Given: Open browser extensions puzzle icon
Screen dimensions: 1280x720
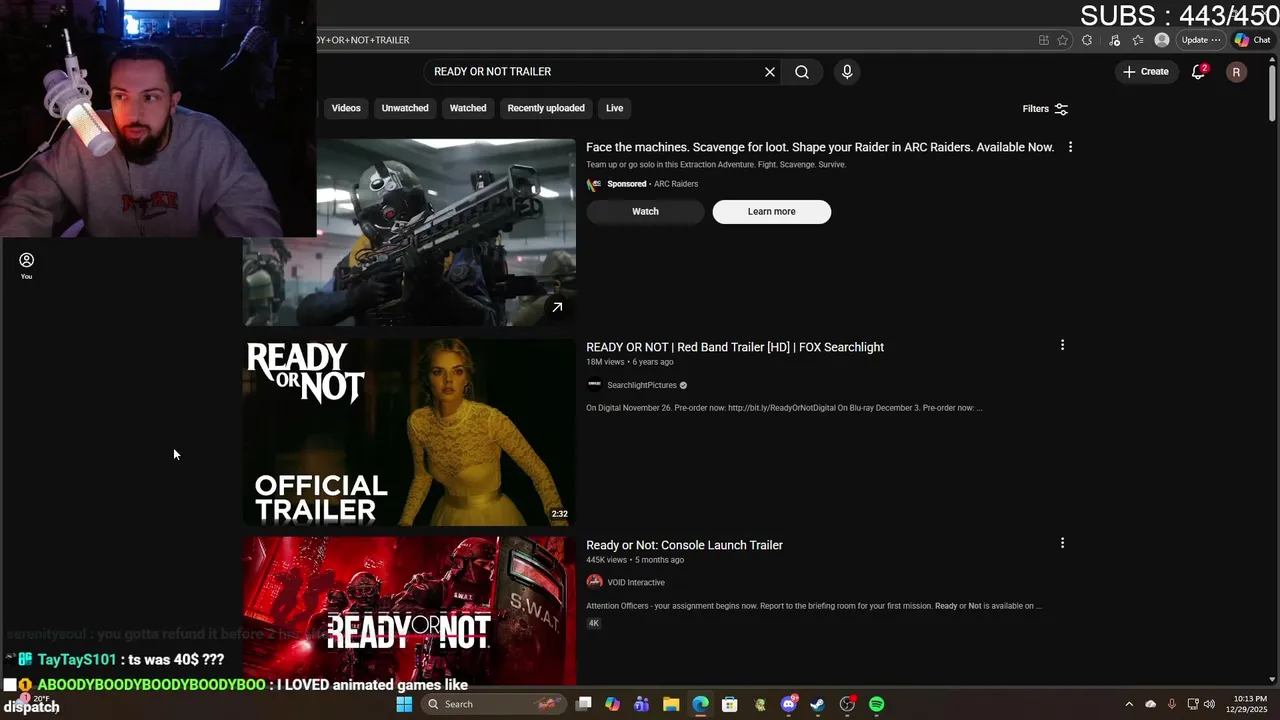Looking at the screenshot, I should [1087, 40].
